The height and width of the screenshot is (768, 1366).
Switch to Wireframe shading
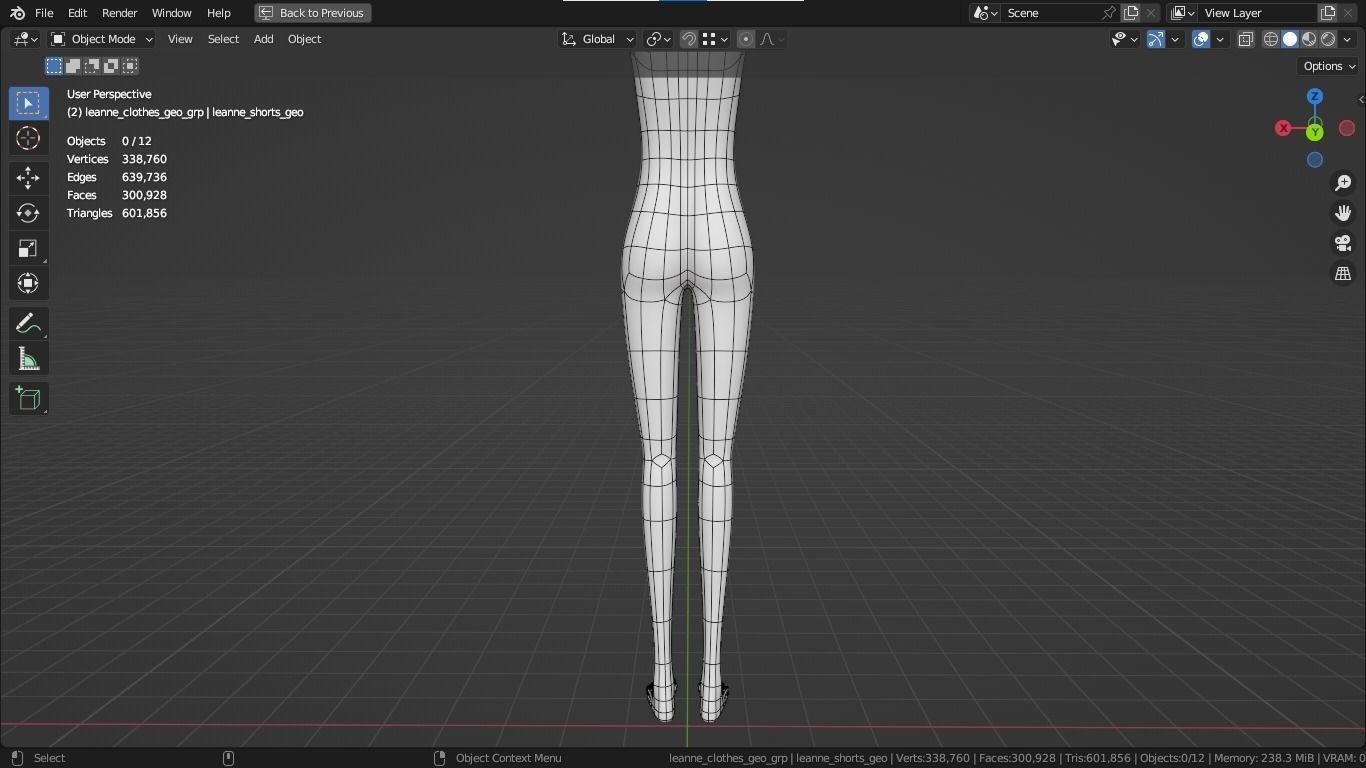click(x=1271, y=39)
